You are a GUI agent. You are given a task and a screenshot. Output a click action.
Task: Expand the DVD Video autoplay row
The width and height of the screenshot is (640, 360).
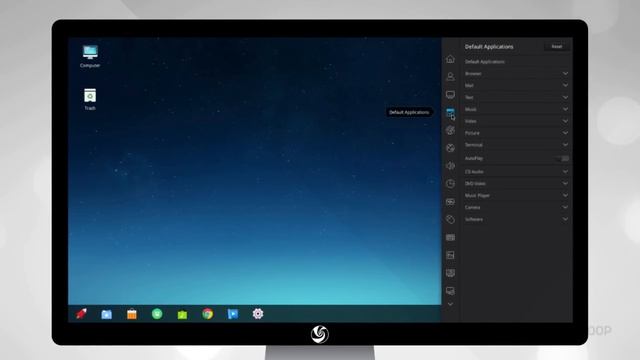[x=516, y=183]
